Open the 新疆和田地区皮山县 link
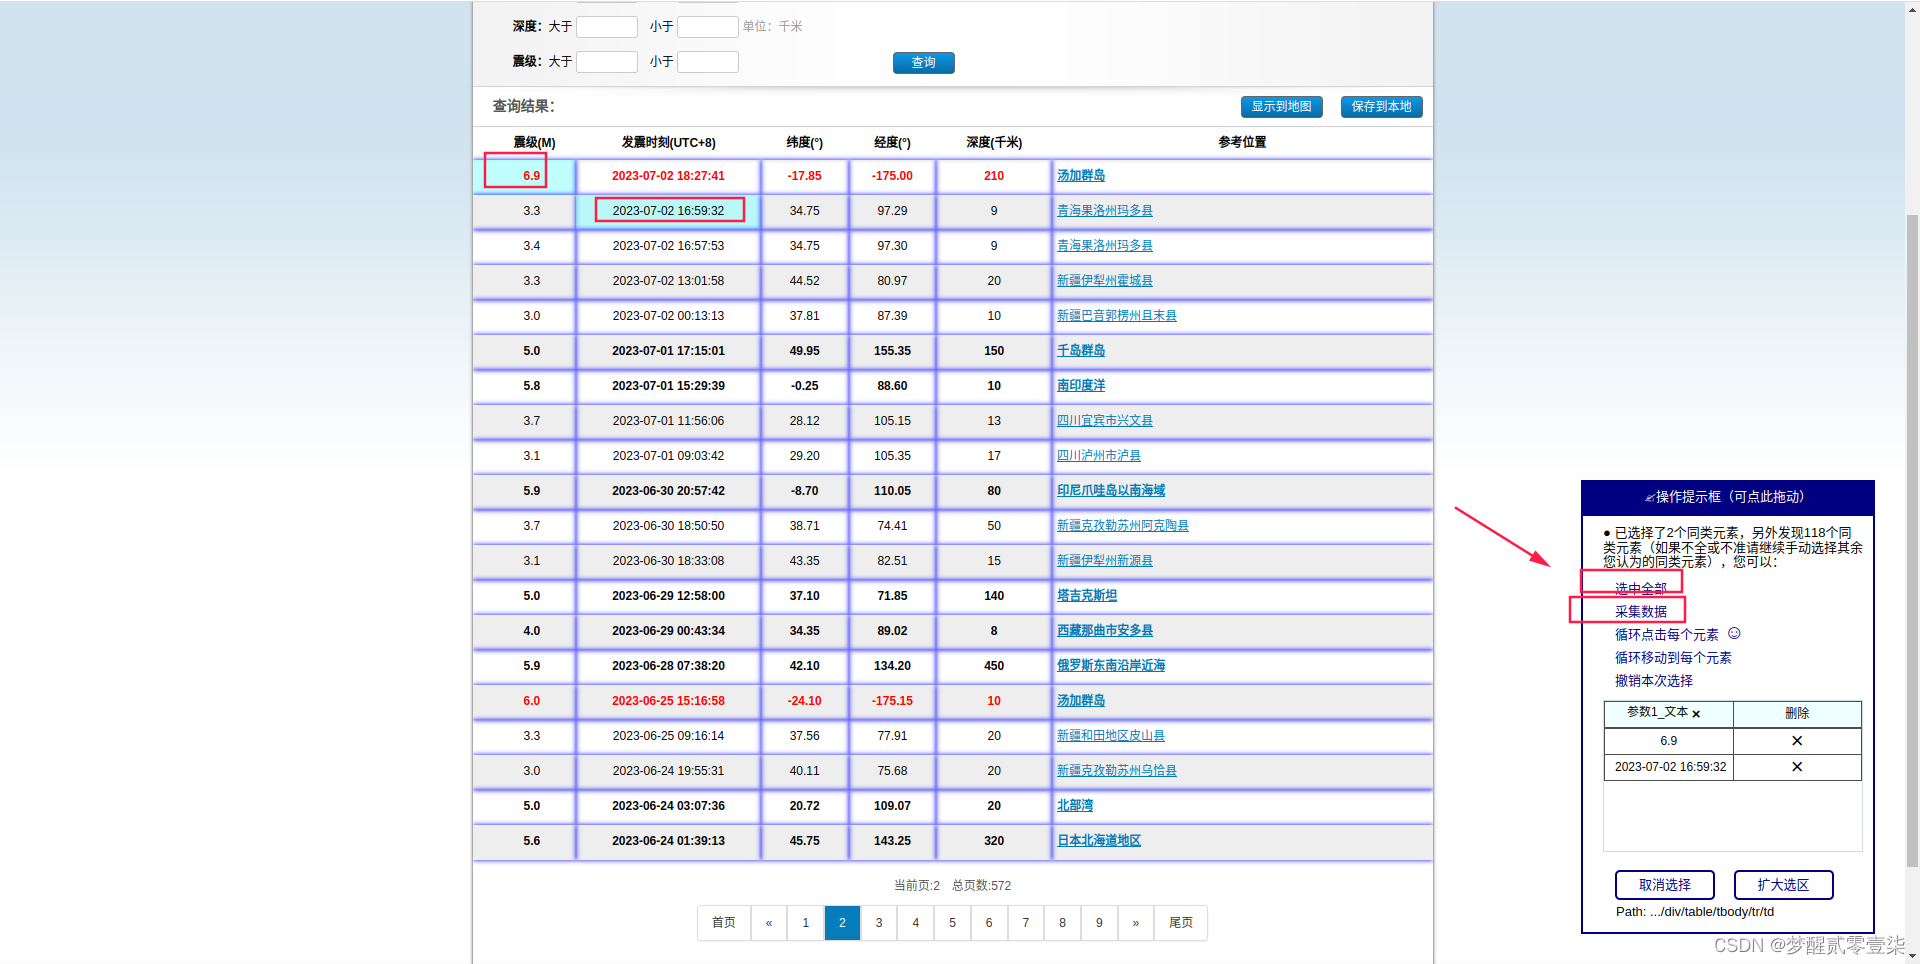1920x964 pixels. 1111,736
